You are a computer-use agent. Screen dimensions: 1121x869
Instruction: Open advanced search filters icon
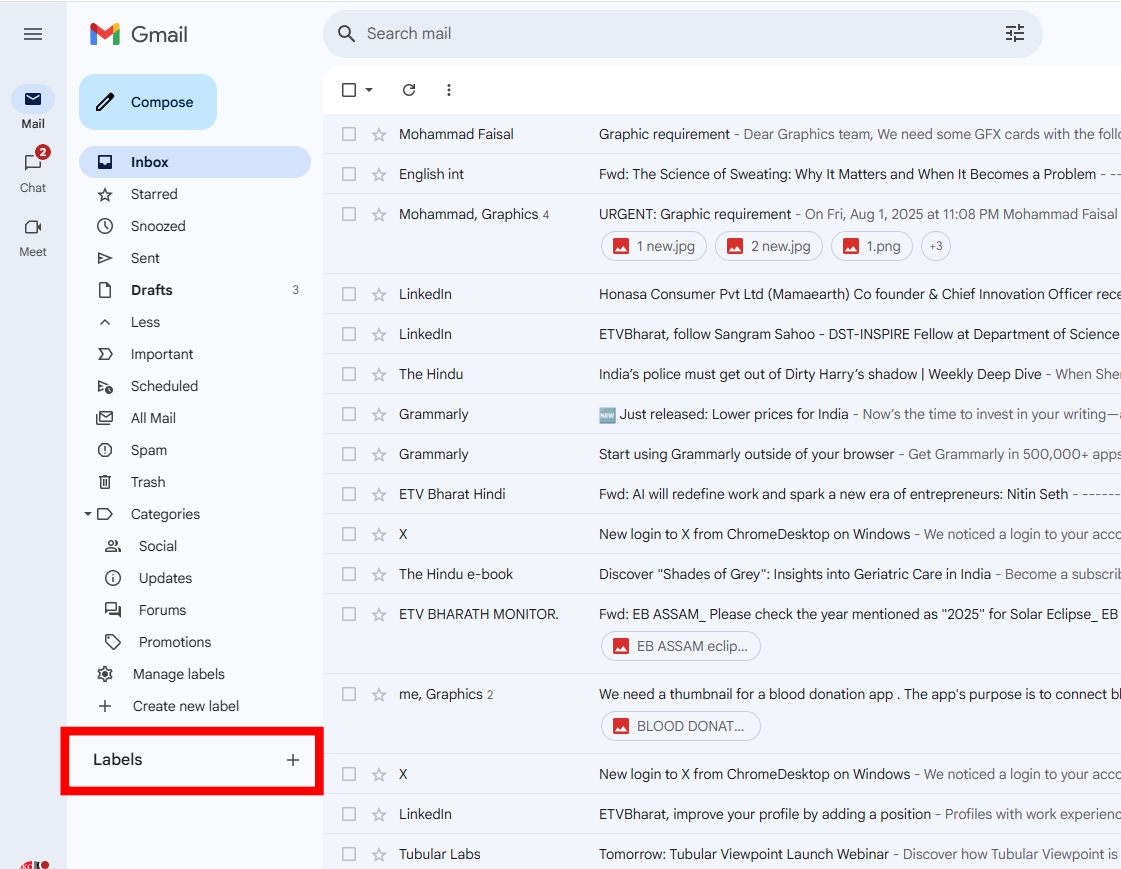(1014, 33)
